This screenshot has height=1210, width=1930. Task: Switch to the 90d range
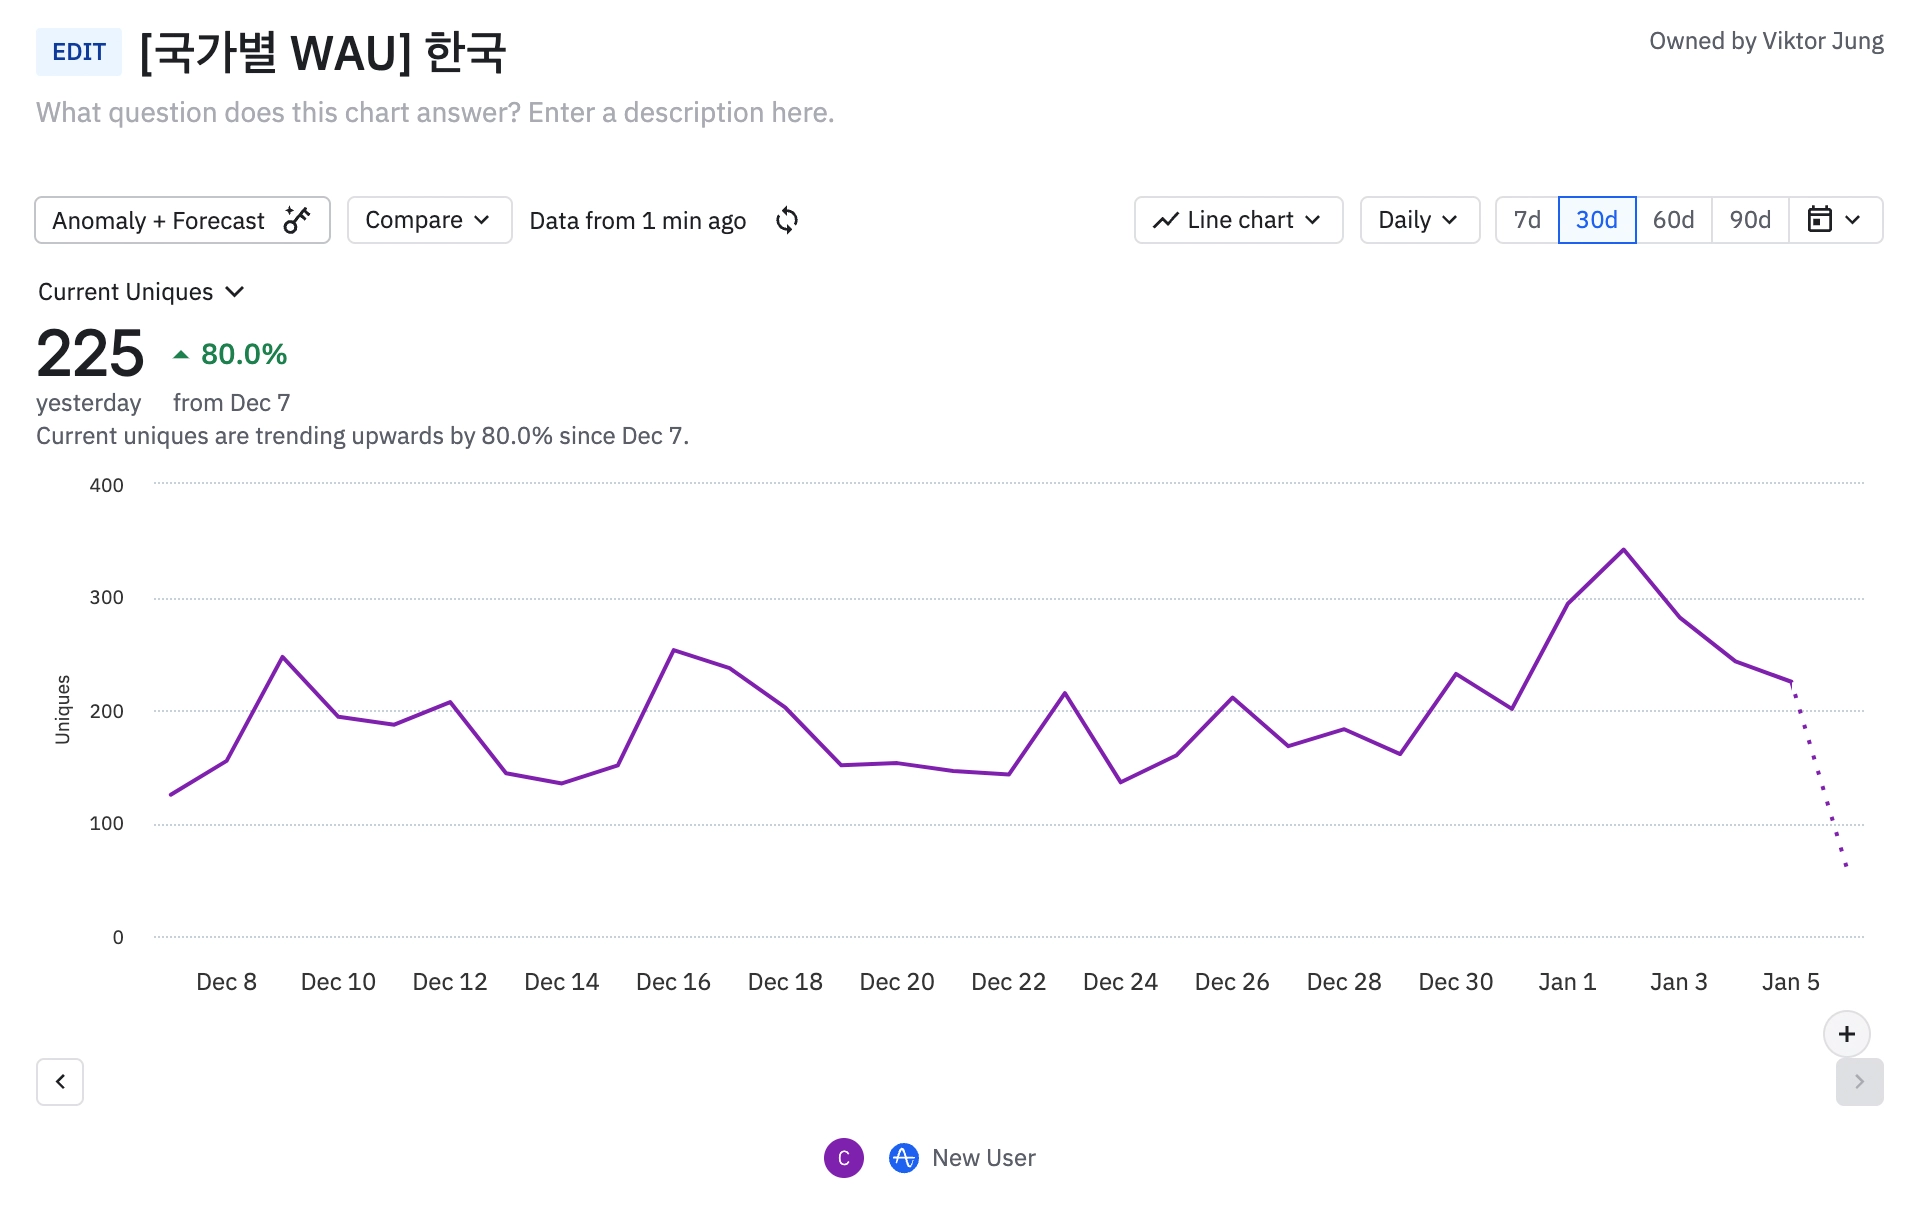click(1750, 220)
